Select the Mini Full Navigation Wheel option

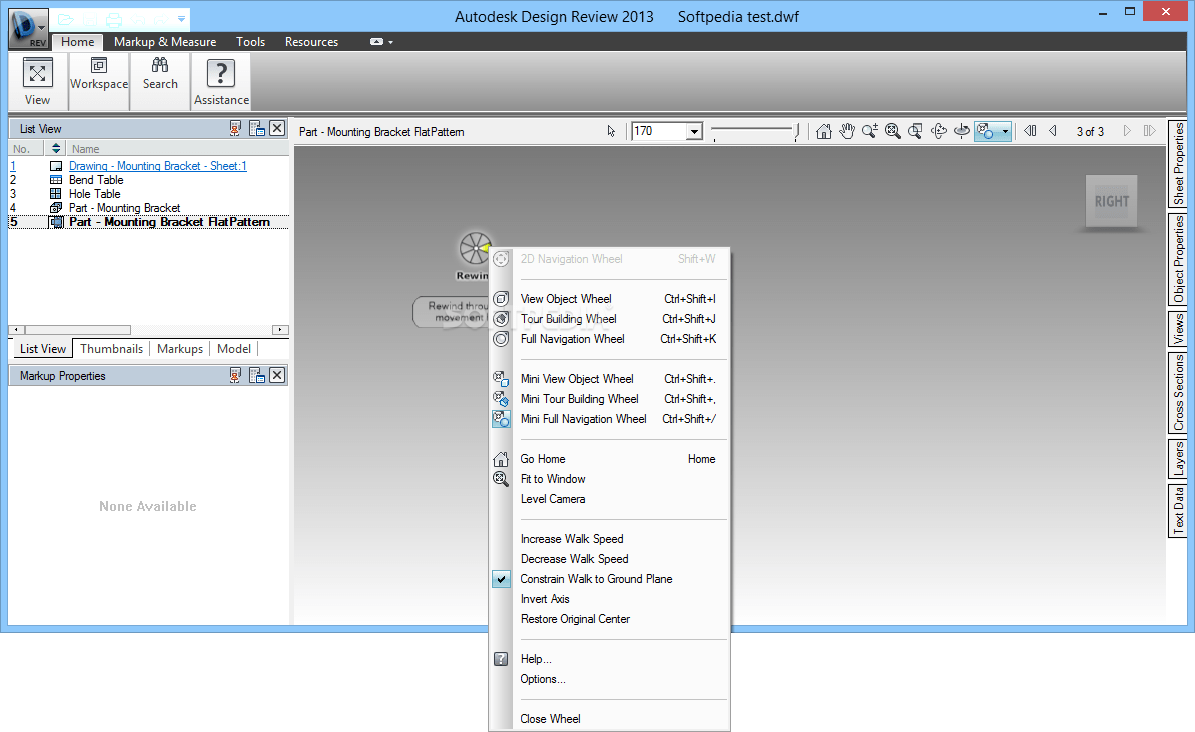[584, 419]
